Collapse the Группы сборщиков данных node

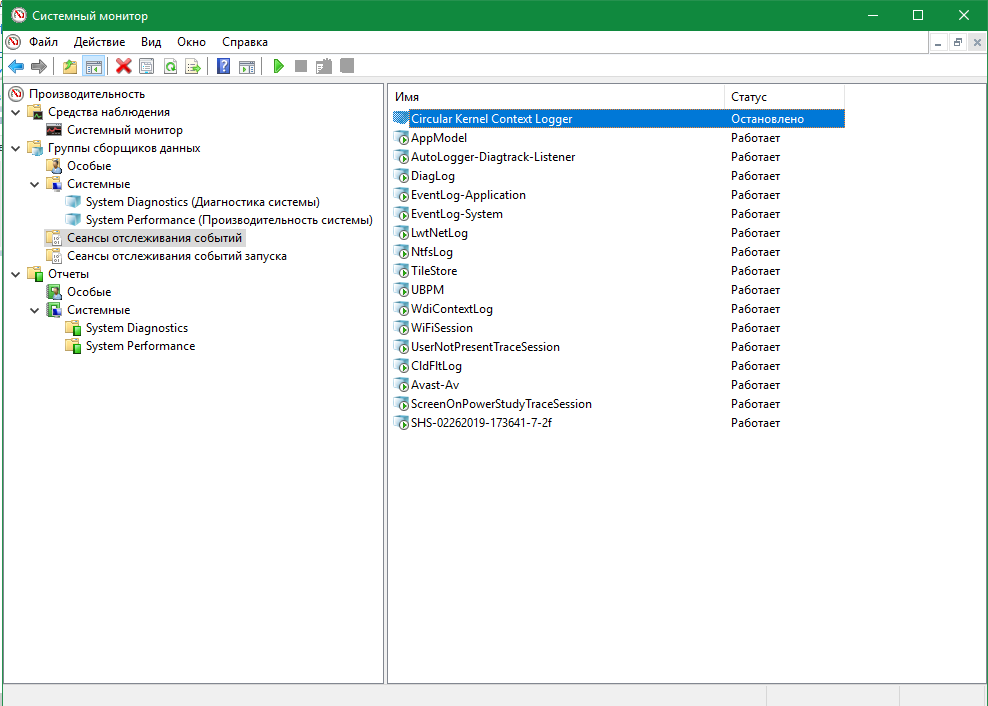coord(16,148)
